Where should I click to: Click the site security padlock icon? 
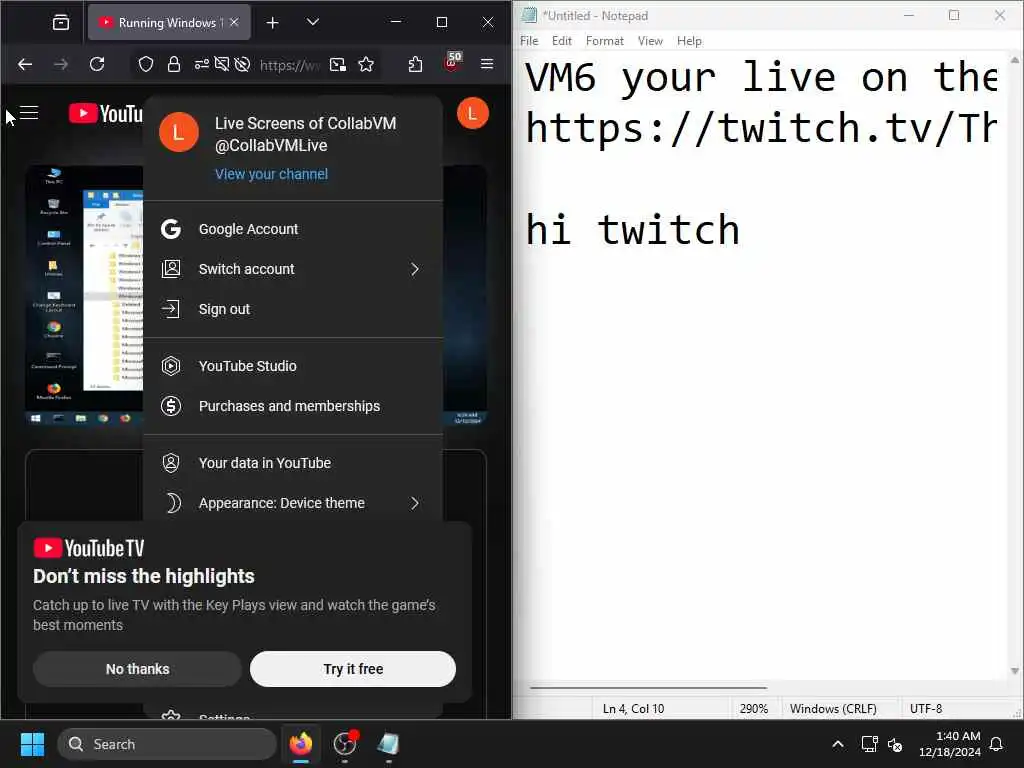(174, 64)
